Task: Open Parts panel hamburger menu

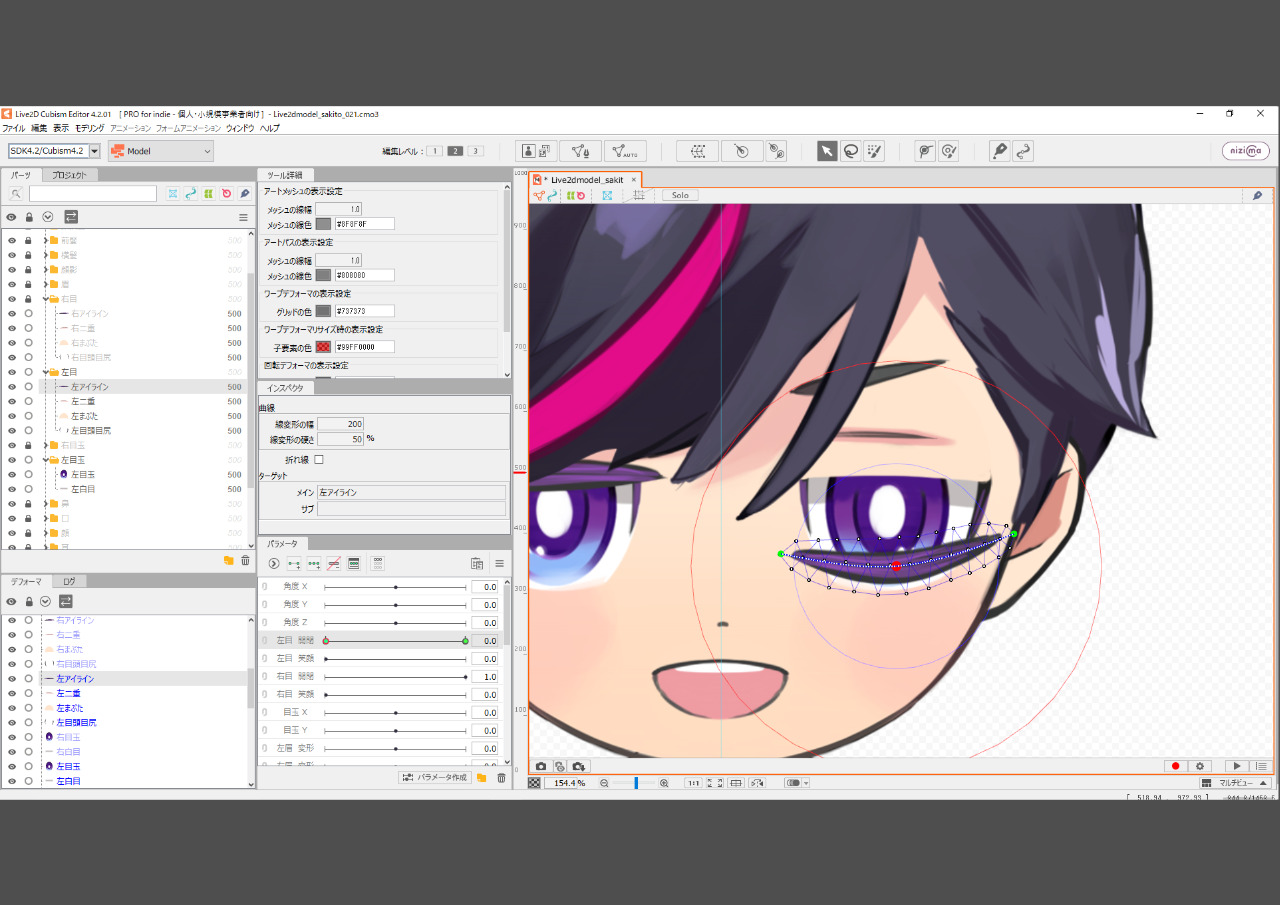Action: point(243,217)
